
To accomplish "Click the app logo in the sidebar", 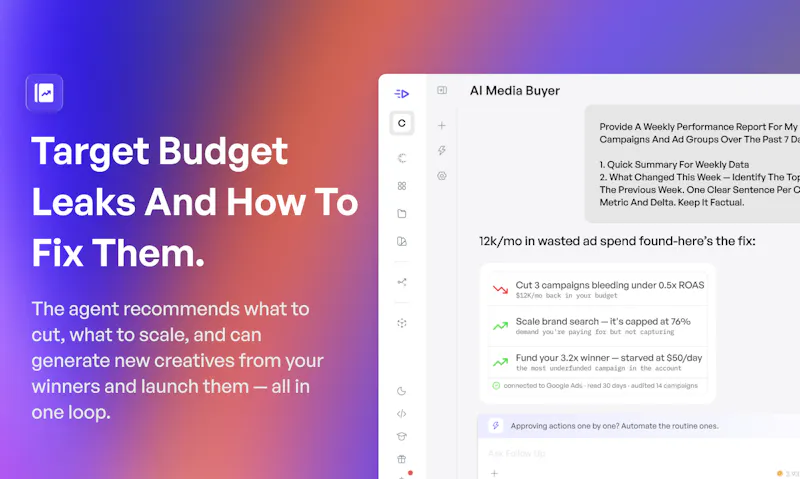I will click(402, 94).
